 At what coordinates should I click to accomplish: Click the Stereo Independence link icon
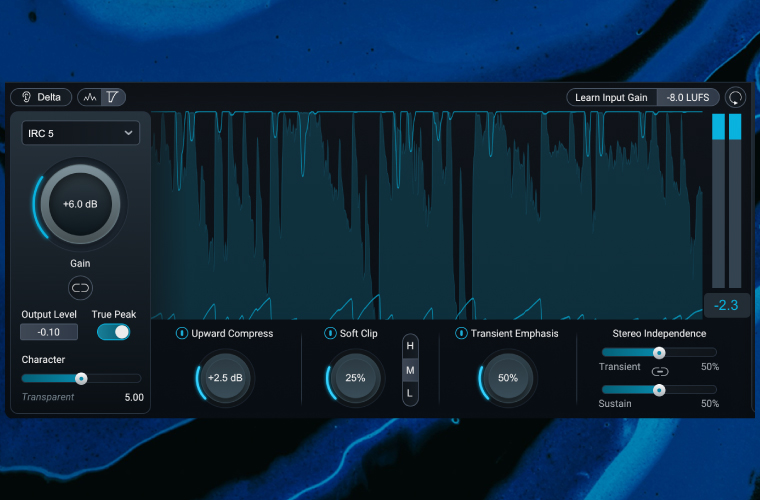659,371
